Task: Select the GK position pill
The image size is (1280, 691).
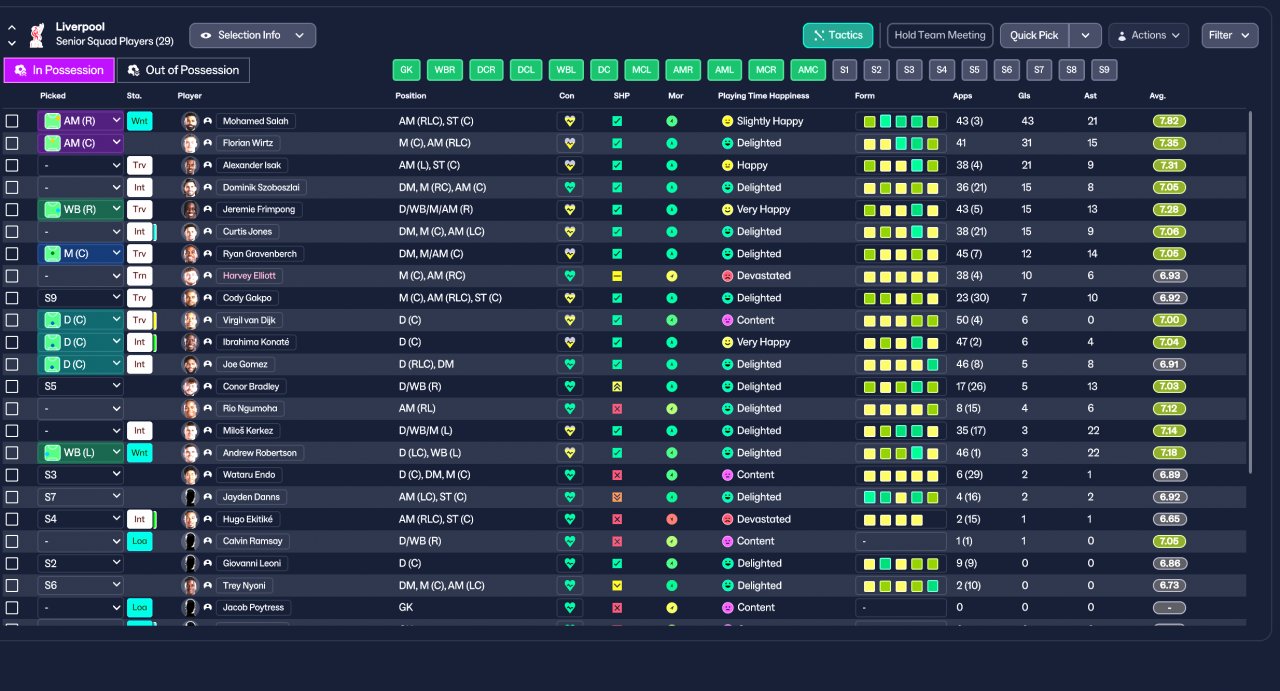Action: [x=405, y=70]
